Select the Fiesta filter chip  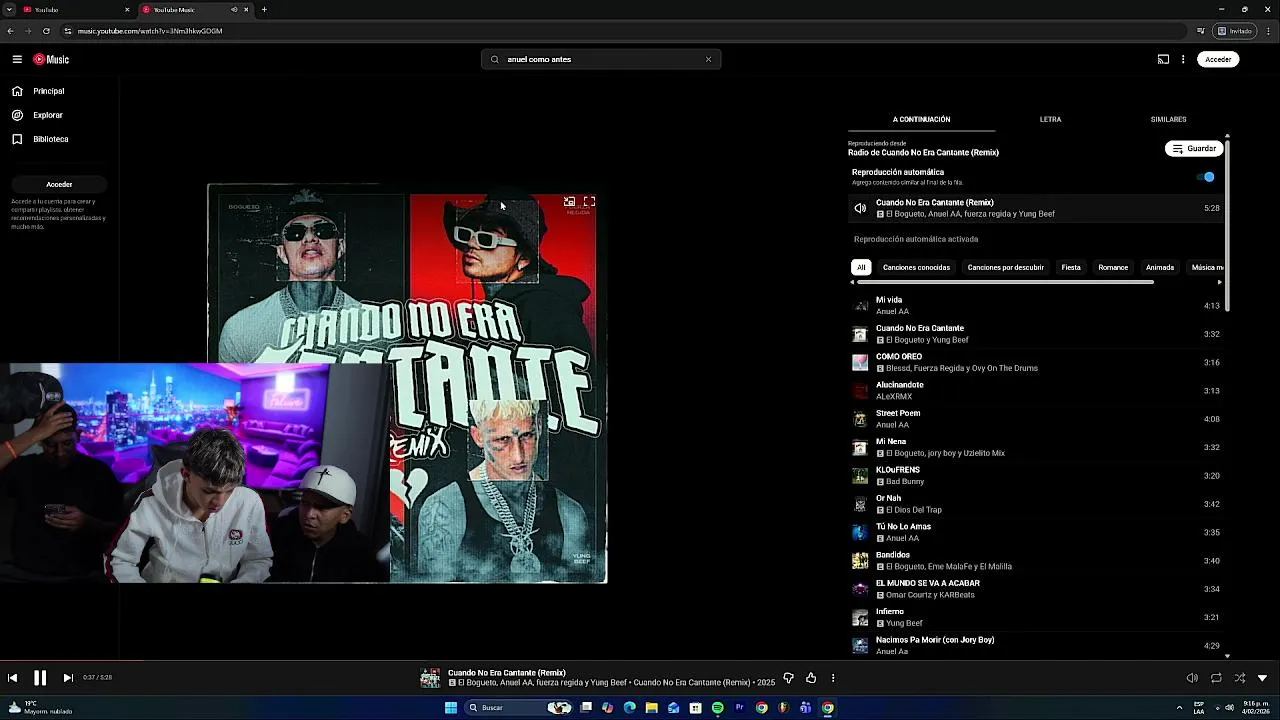(1071, 267)
